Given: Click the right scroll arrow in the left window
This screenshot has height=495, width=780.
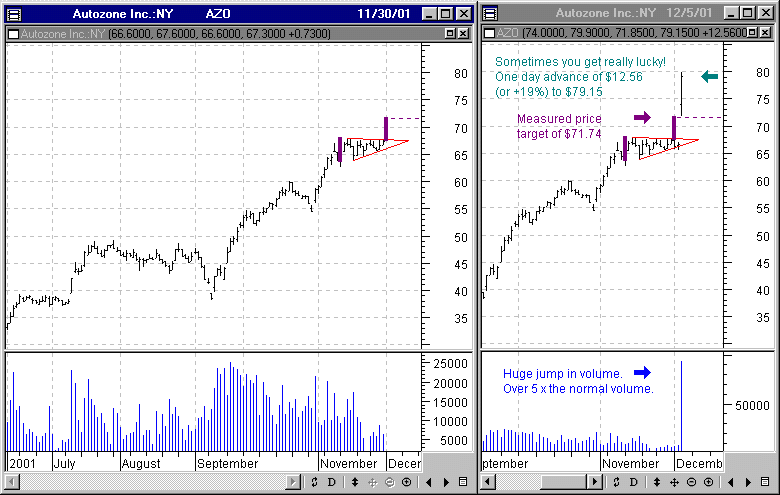Looking at the screenshot, I should point(293,482).
